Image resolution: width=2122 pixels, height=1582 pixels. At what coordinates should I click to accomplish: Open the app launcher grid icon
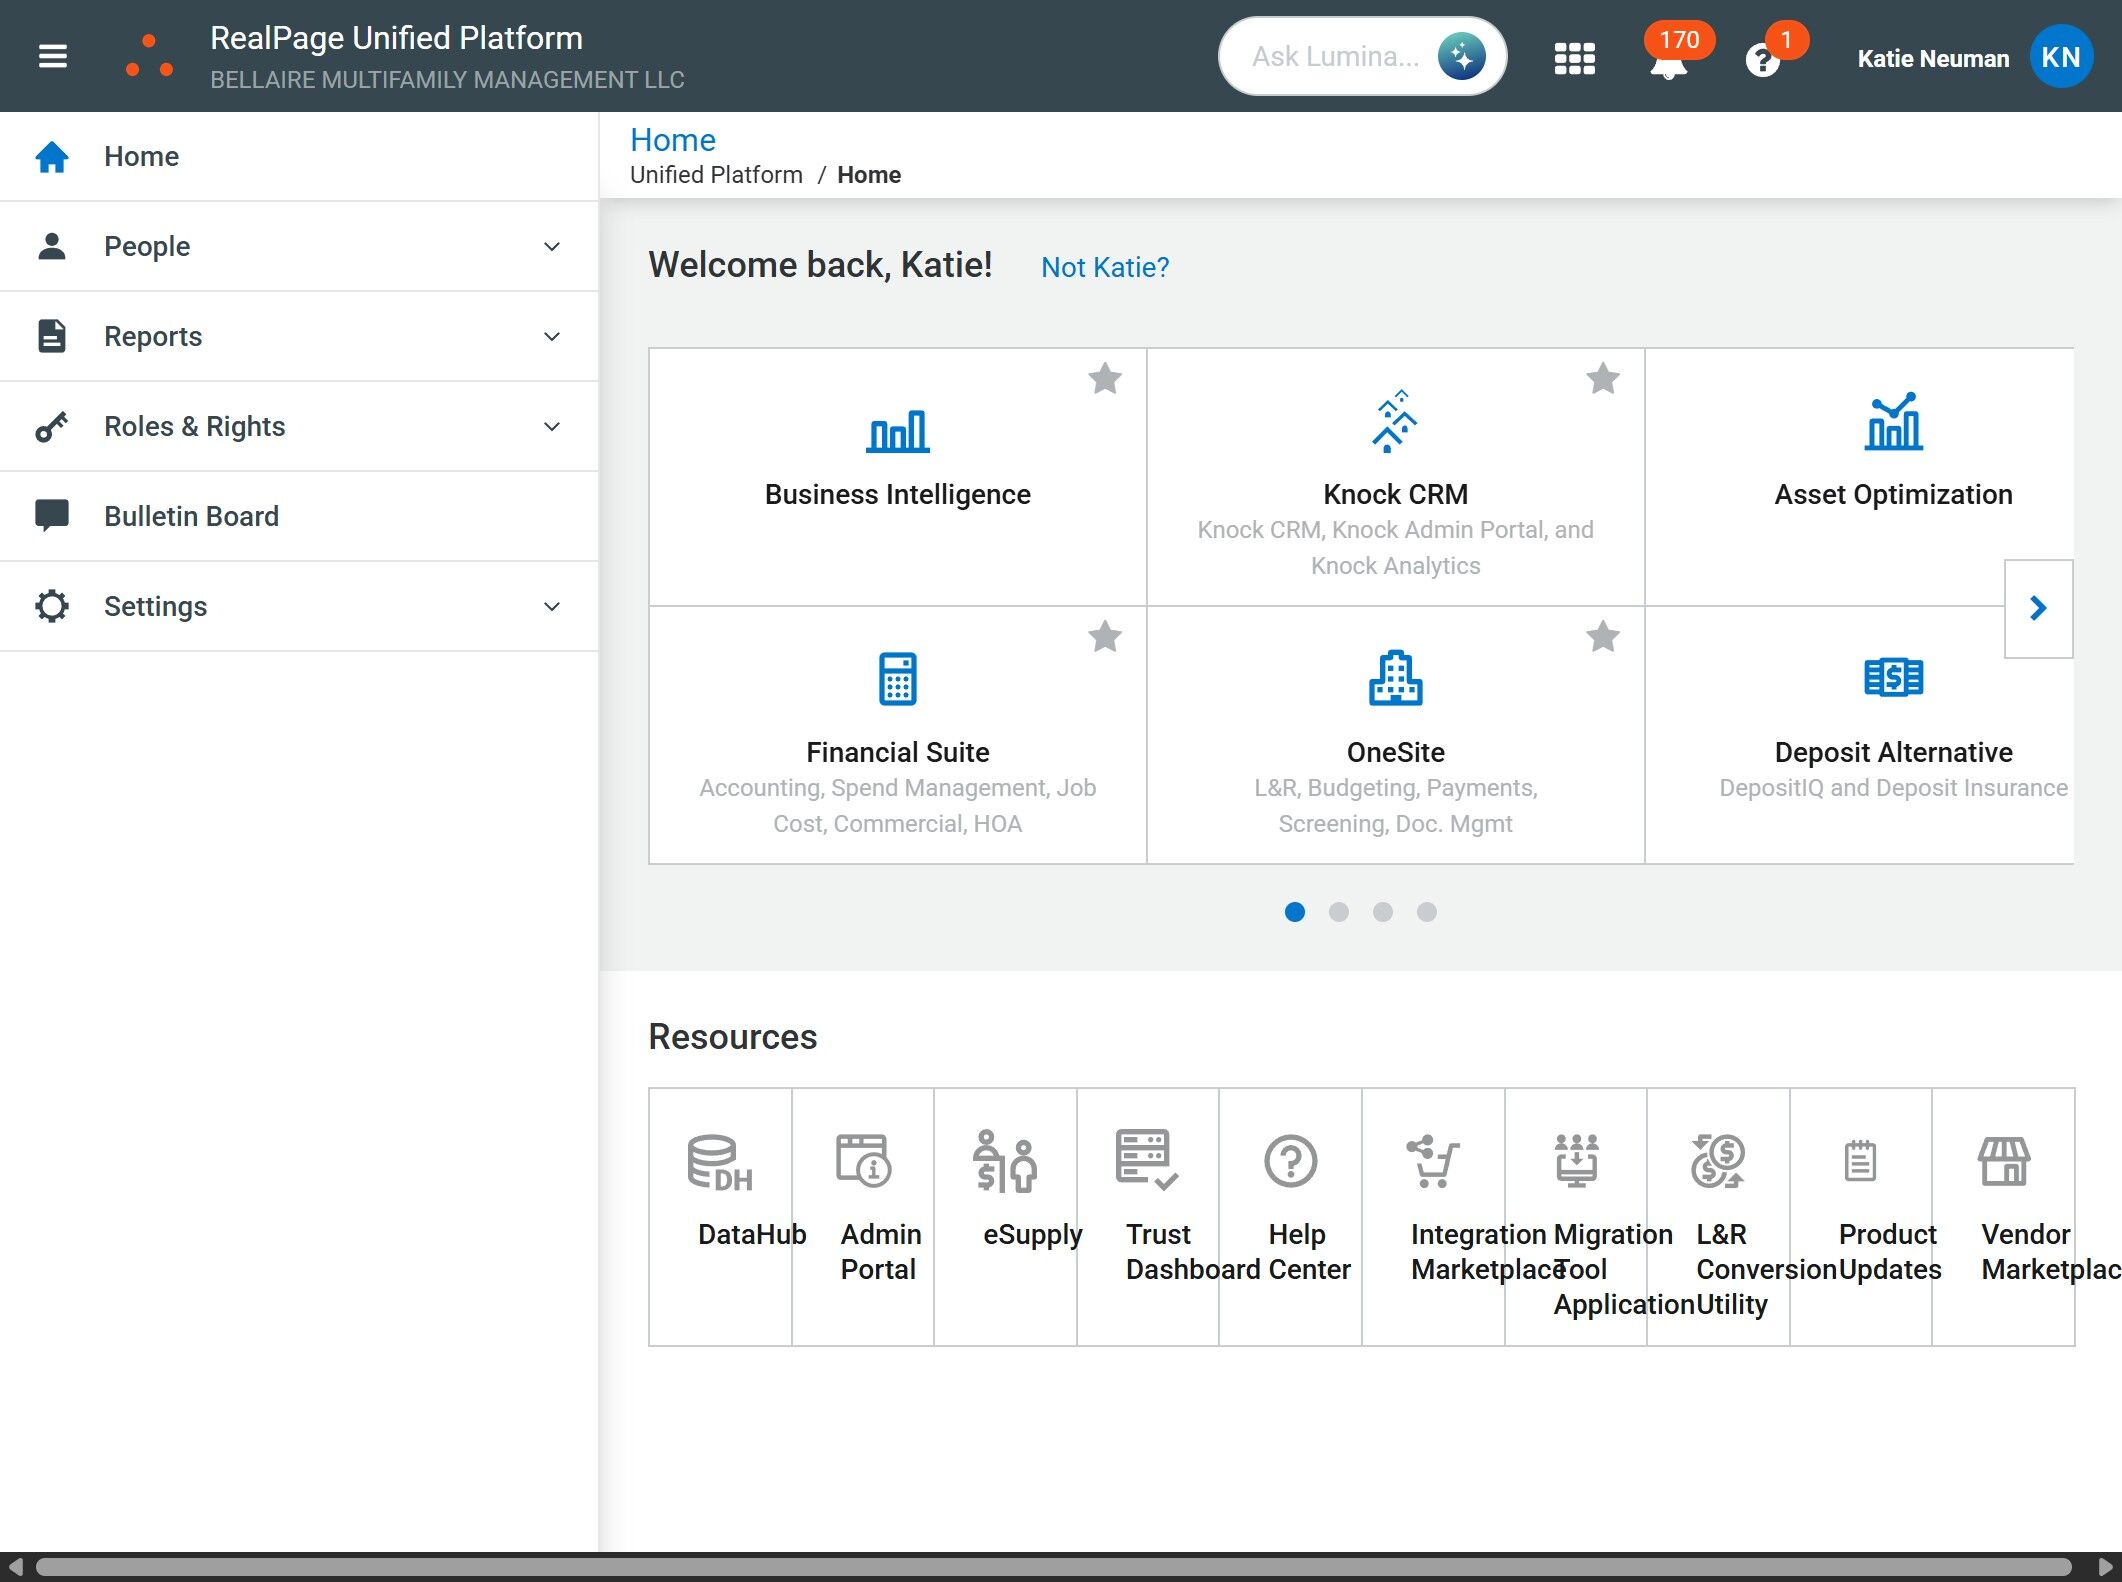click(x=1574, y=58)
